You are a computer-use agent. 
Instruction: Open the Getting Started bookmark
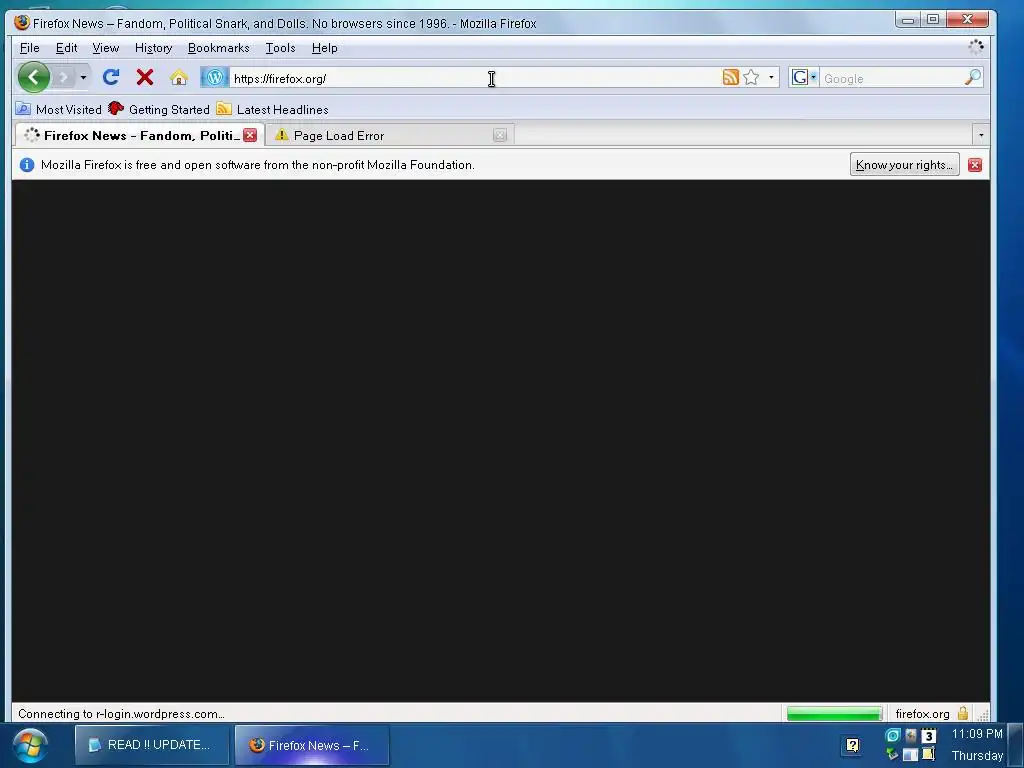(159, 109)
